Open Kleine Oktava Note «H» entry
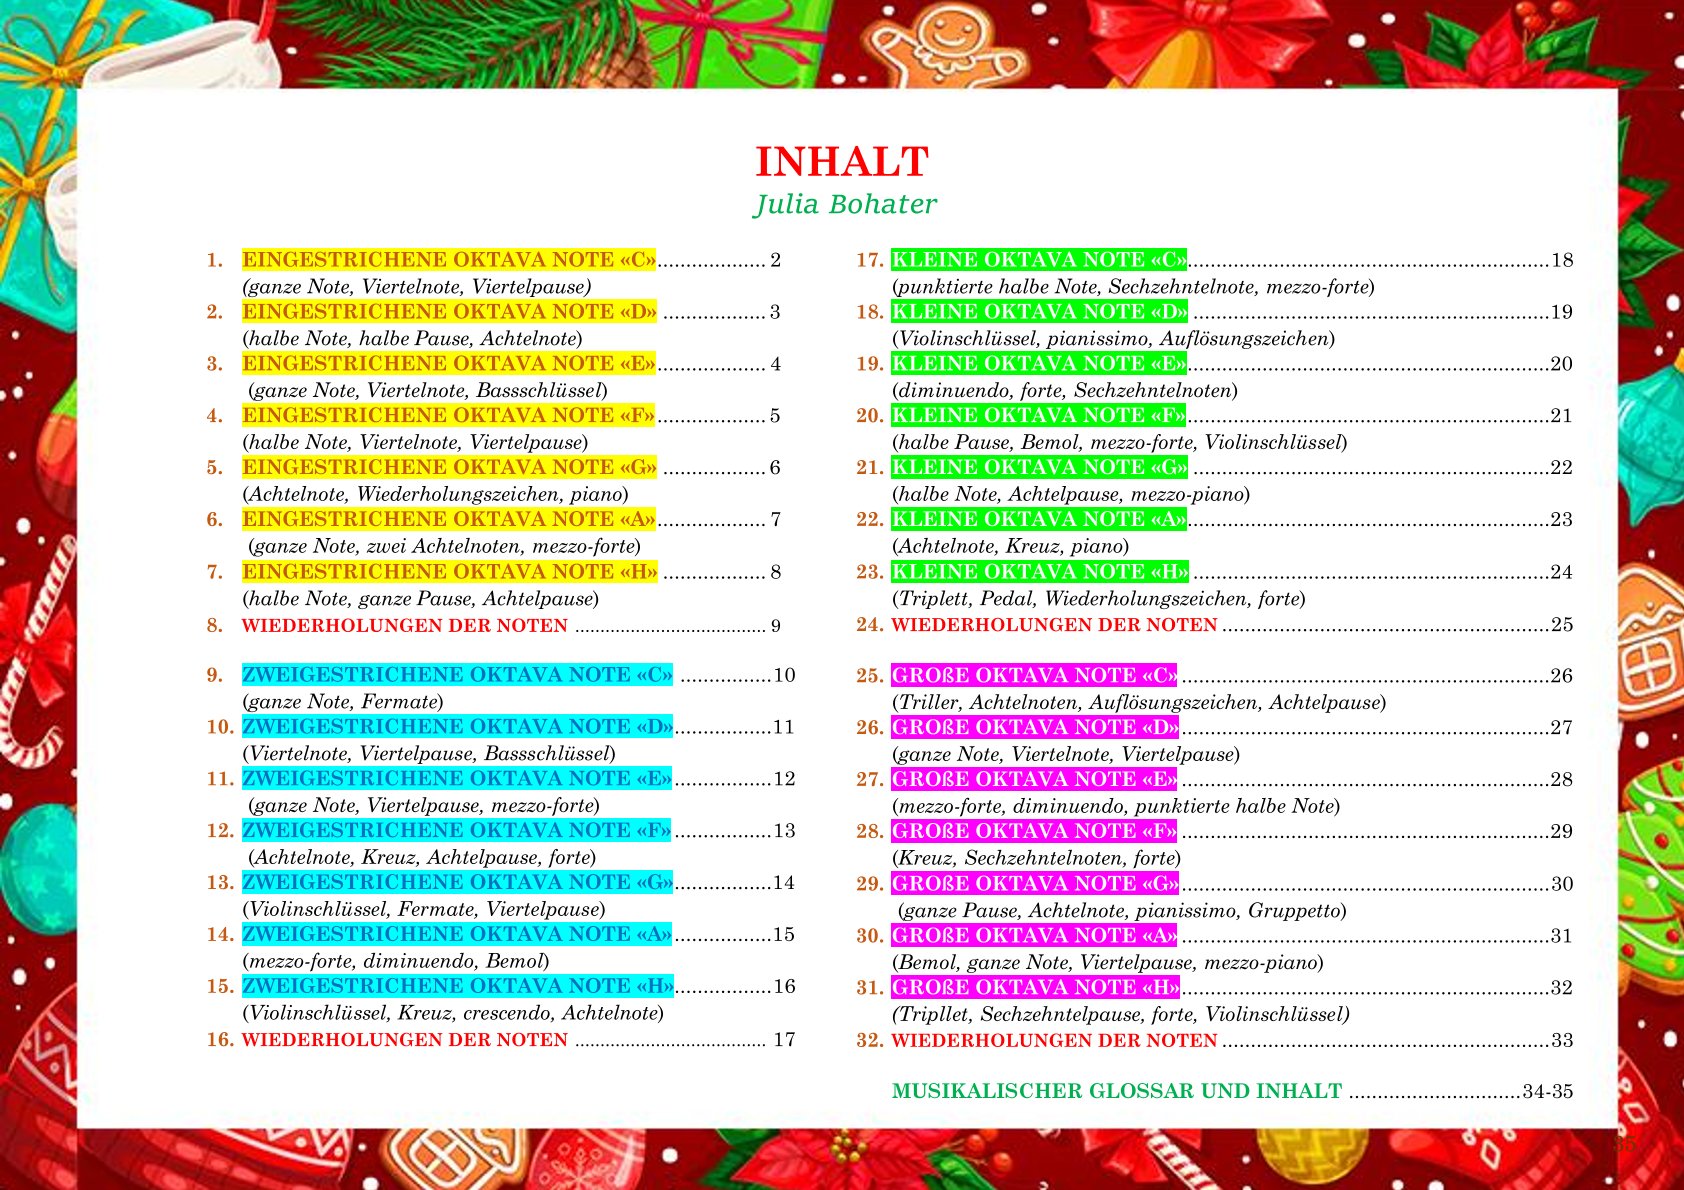Screen dimensions: 1684x1190 tap(1039, 572)
